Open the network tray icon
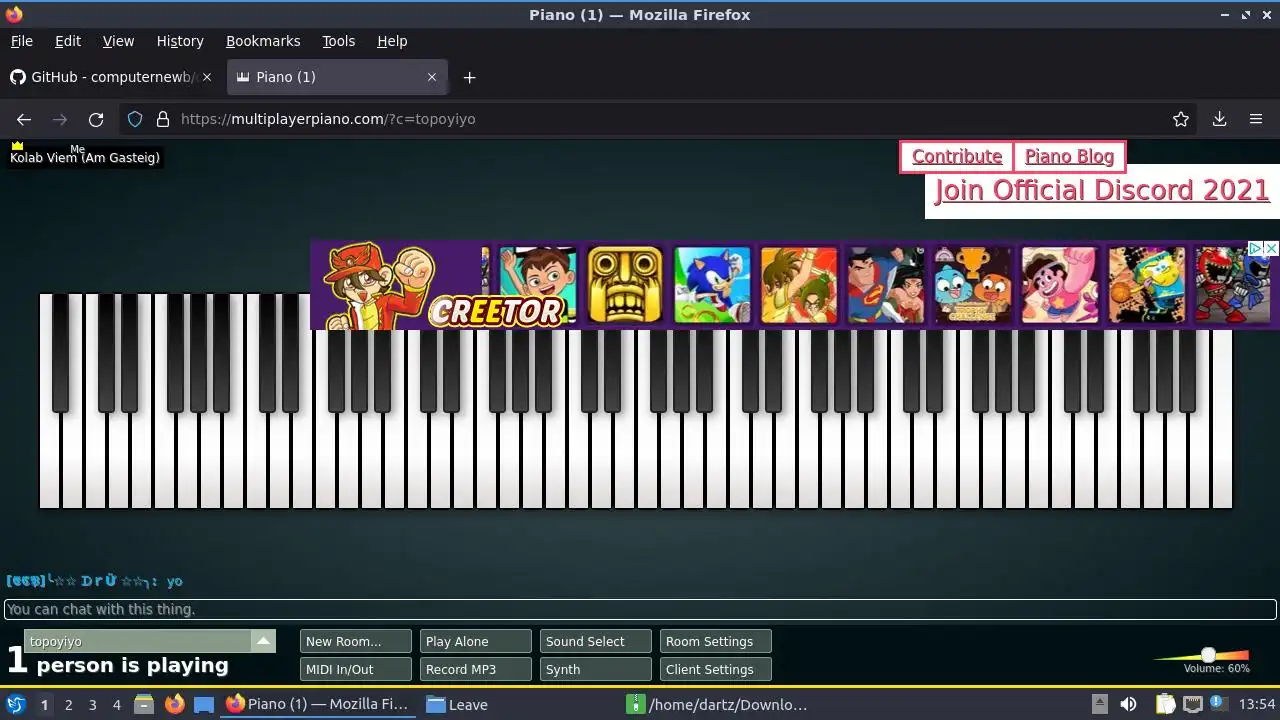The image size is (1280, 720). point(1193,704)
